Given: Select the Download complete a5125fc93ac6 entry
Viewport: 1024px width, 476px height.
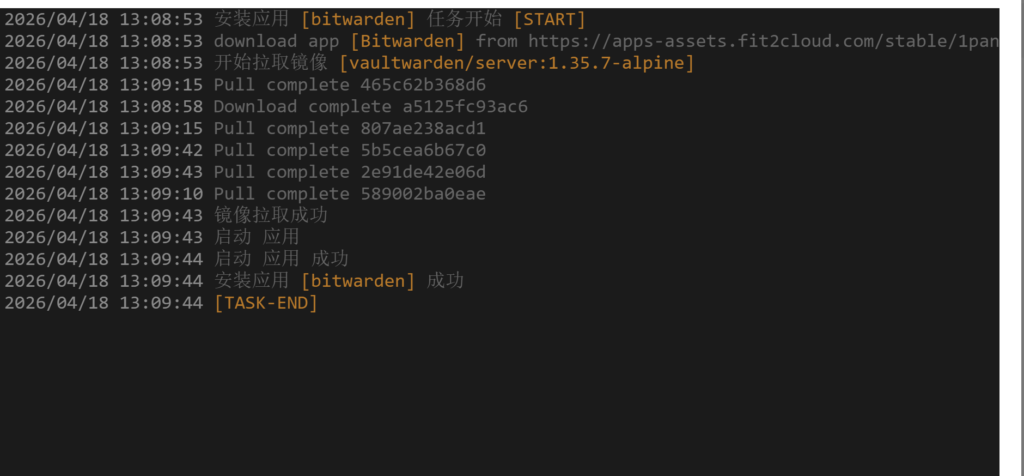Looking at the screenshot, I should 370,107.
